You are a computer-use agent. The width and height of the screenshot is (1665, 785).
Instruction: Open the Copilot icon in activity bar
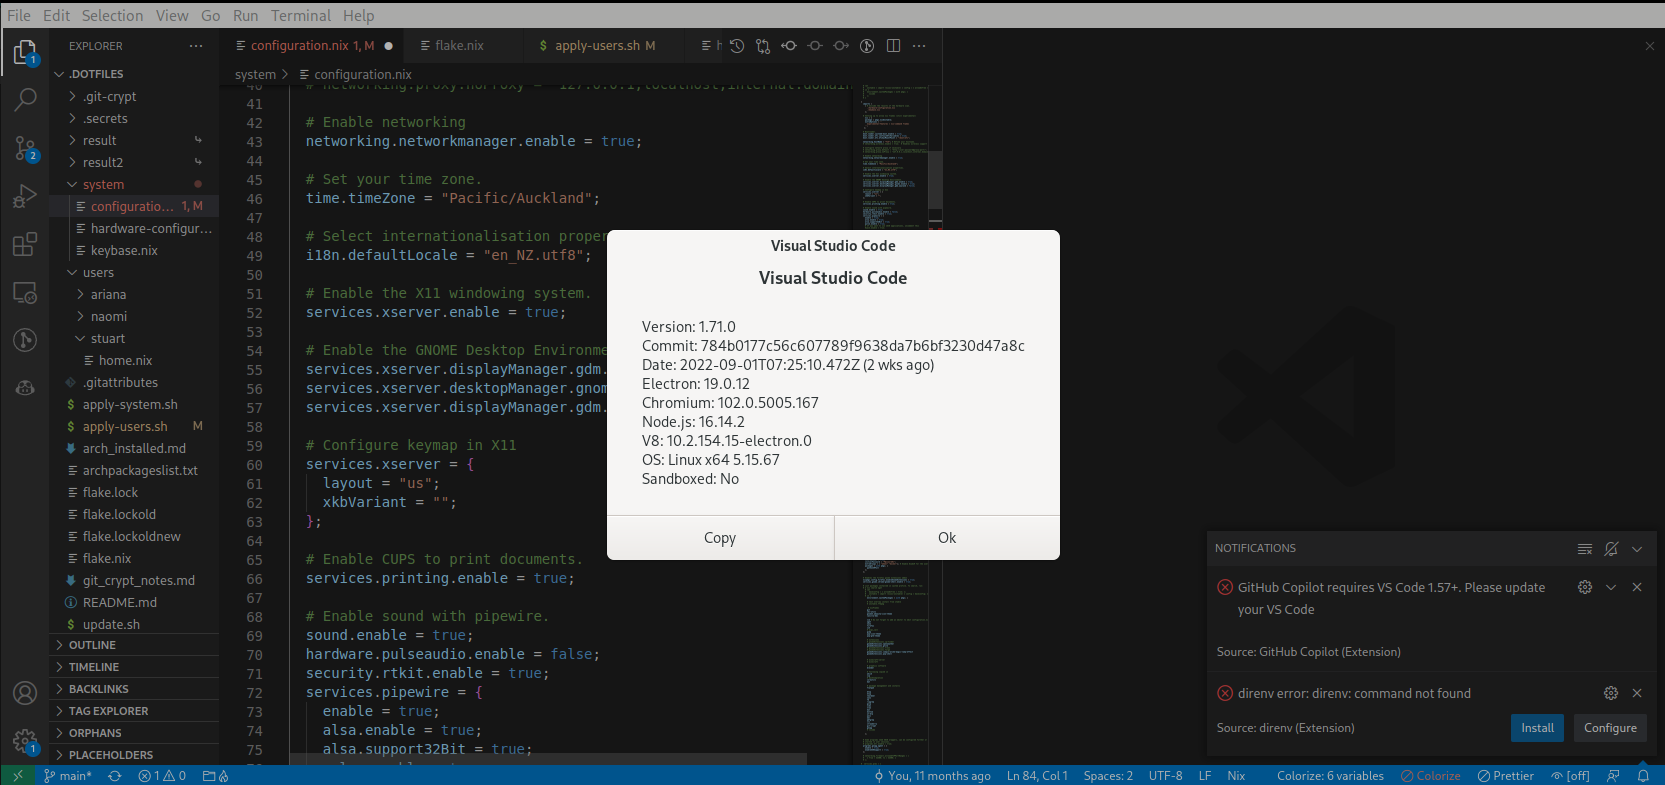[25, 388]
